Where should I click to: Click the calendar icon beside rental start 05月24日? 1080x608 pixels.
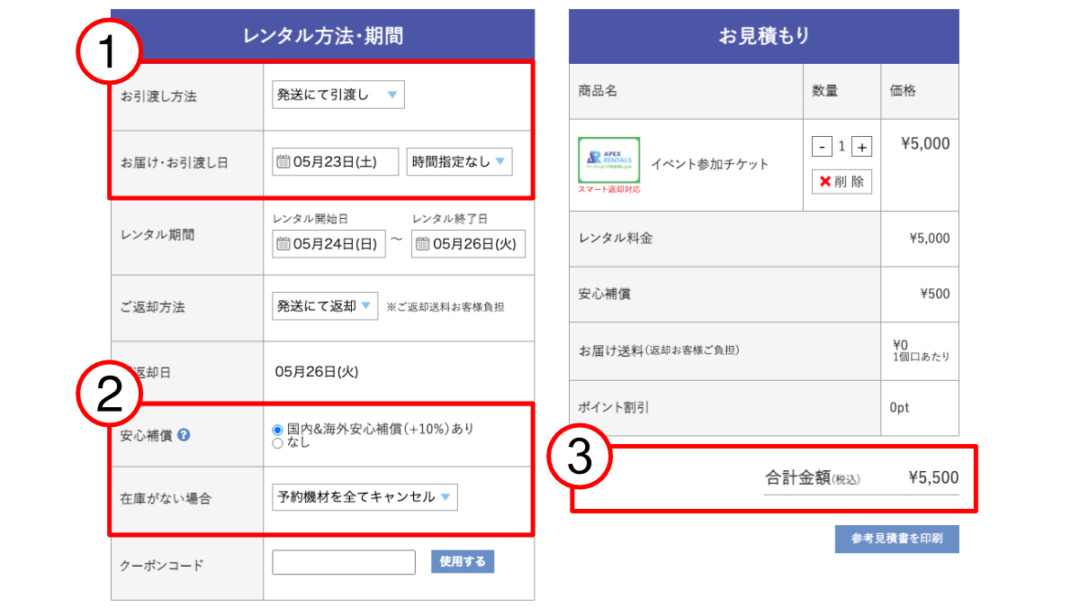click(283, 244)
